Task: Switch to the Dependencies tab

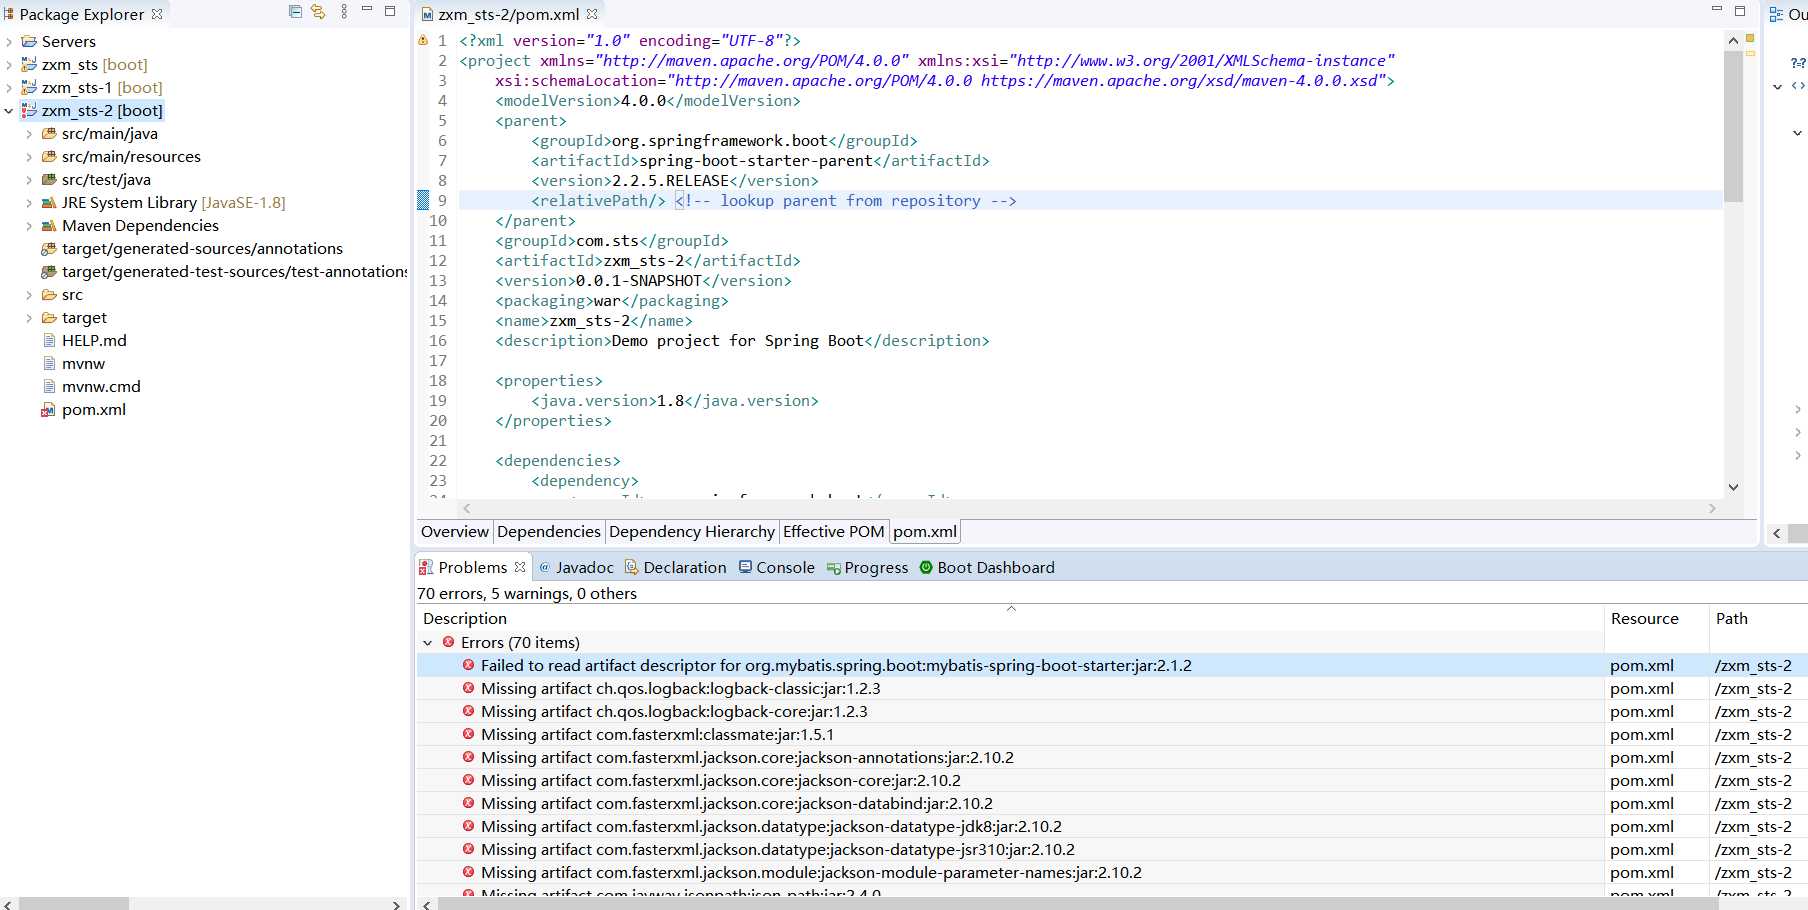Action: 549,532
